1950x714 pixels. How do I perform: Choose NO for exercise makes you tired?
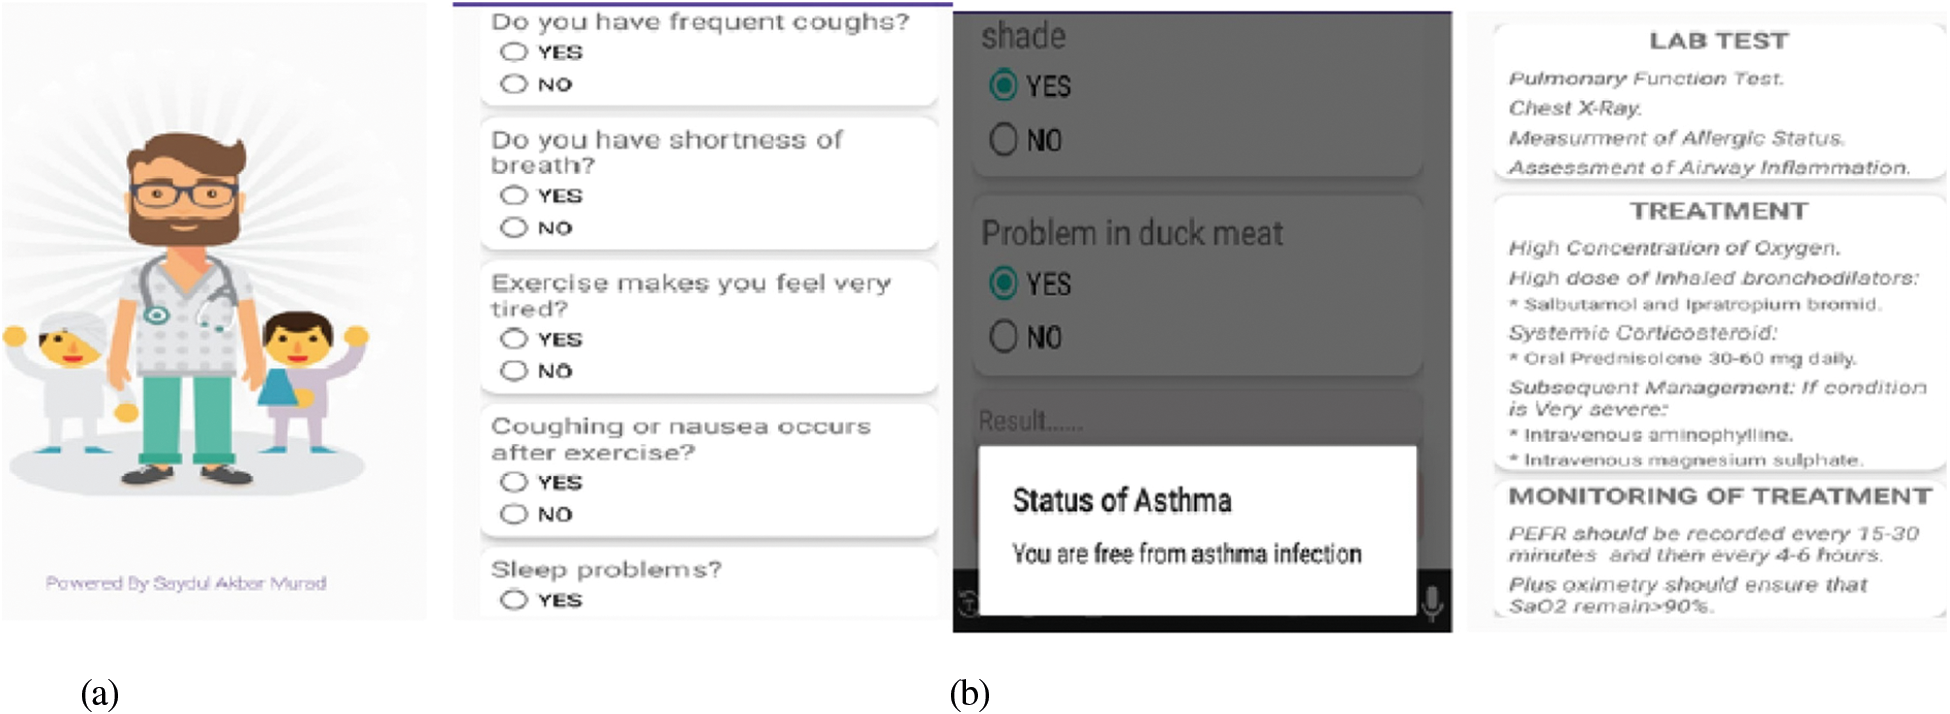pyautogui.click(x=514, y=371)
